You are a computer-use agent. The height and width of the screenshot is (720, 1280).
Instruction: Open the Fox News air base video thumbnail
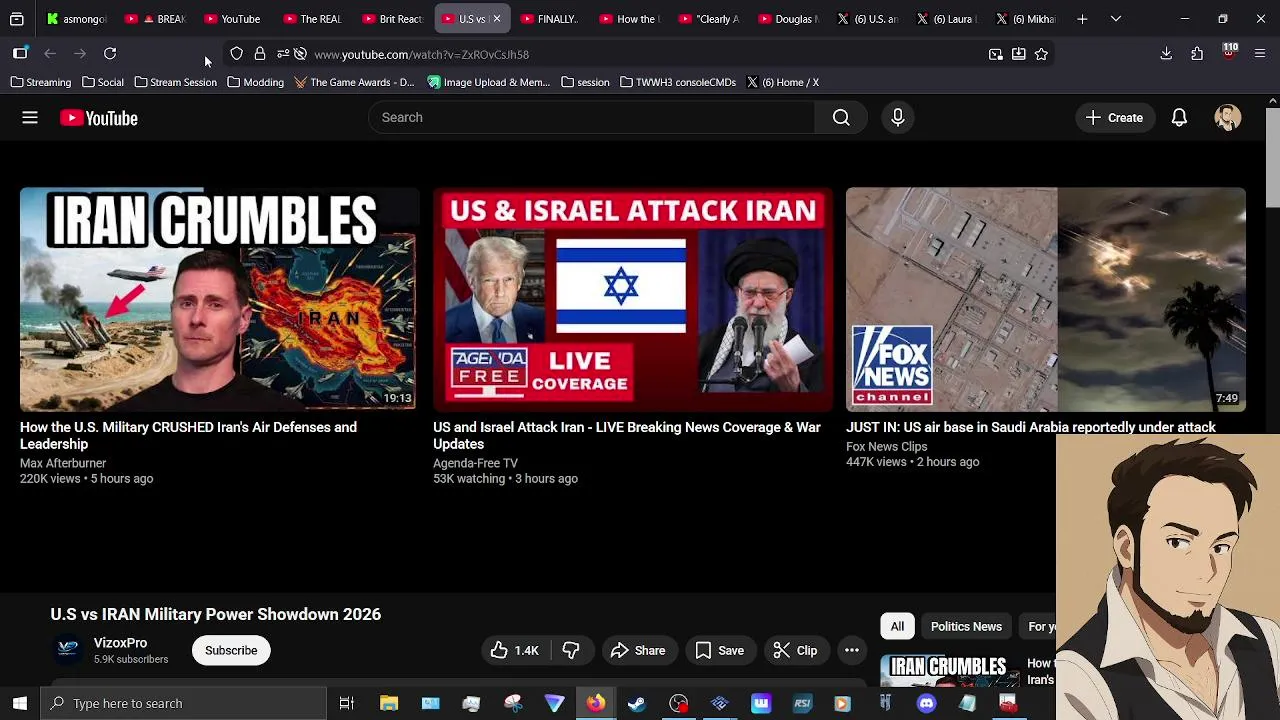click(x=1046, y=299)
